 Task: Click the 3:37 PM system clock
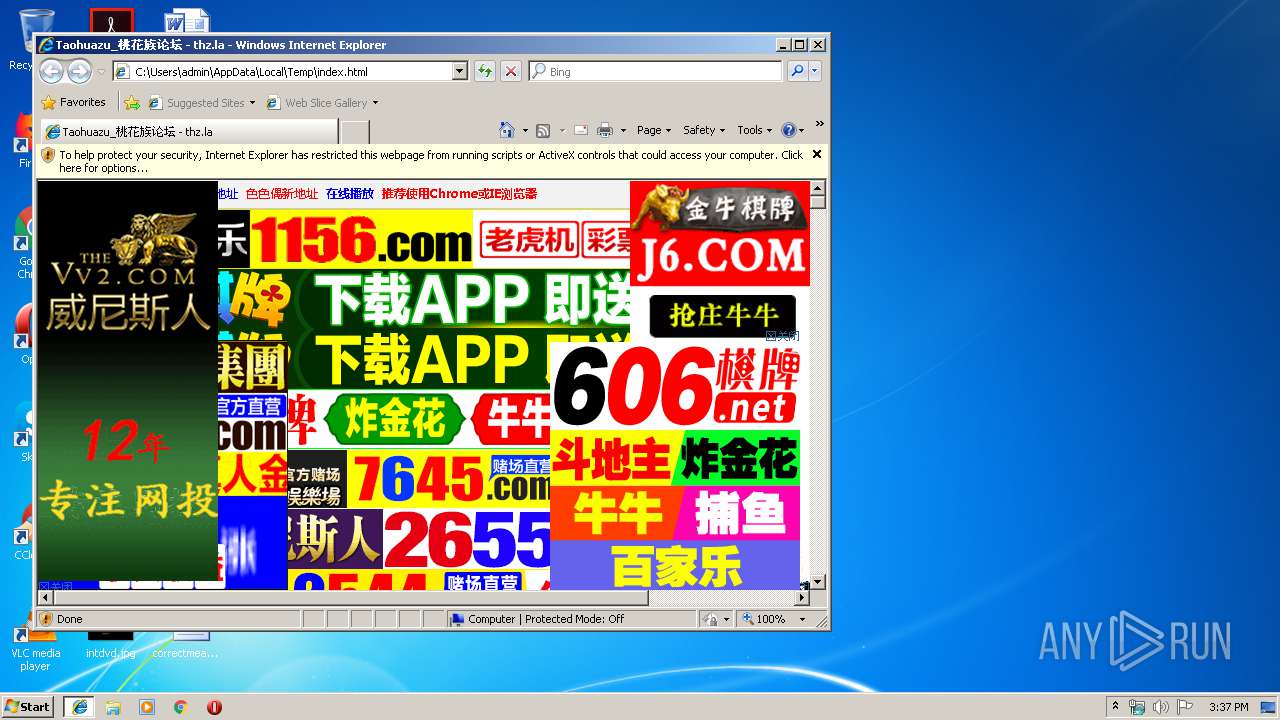[x=1228, y=706]
